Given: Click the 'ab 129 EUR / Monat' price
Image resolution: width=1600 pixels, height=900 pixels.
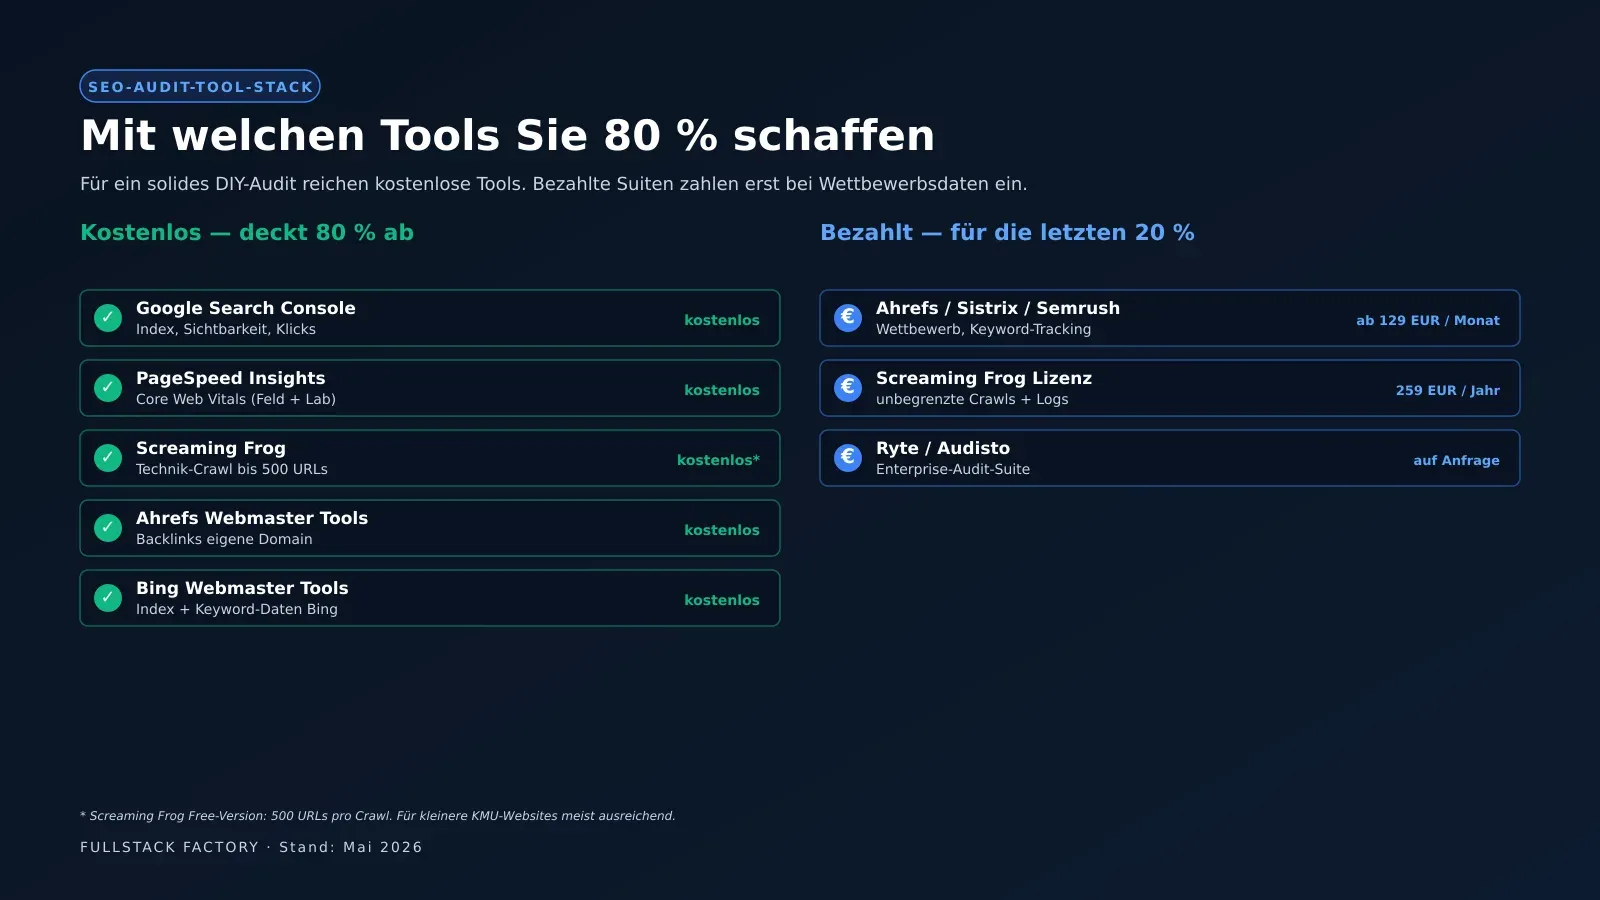Looking at the screenshot, I should pos(1428,320).
